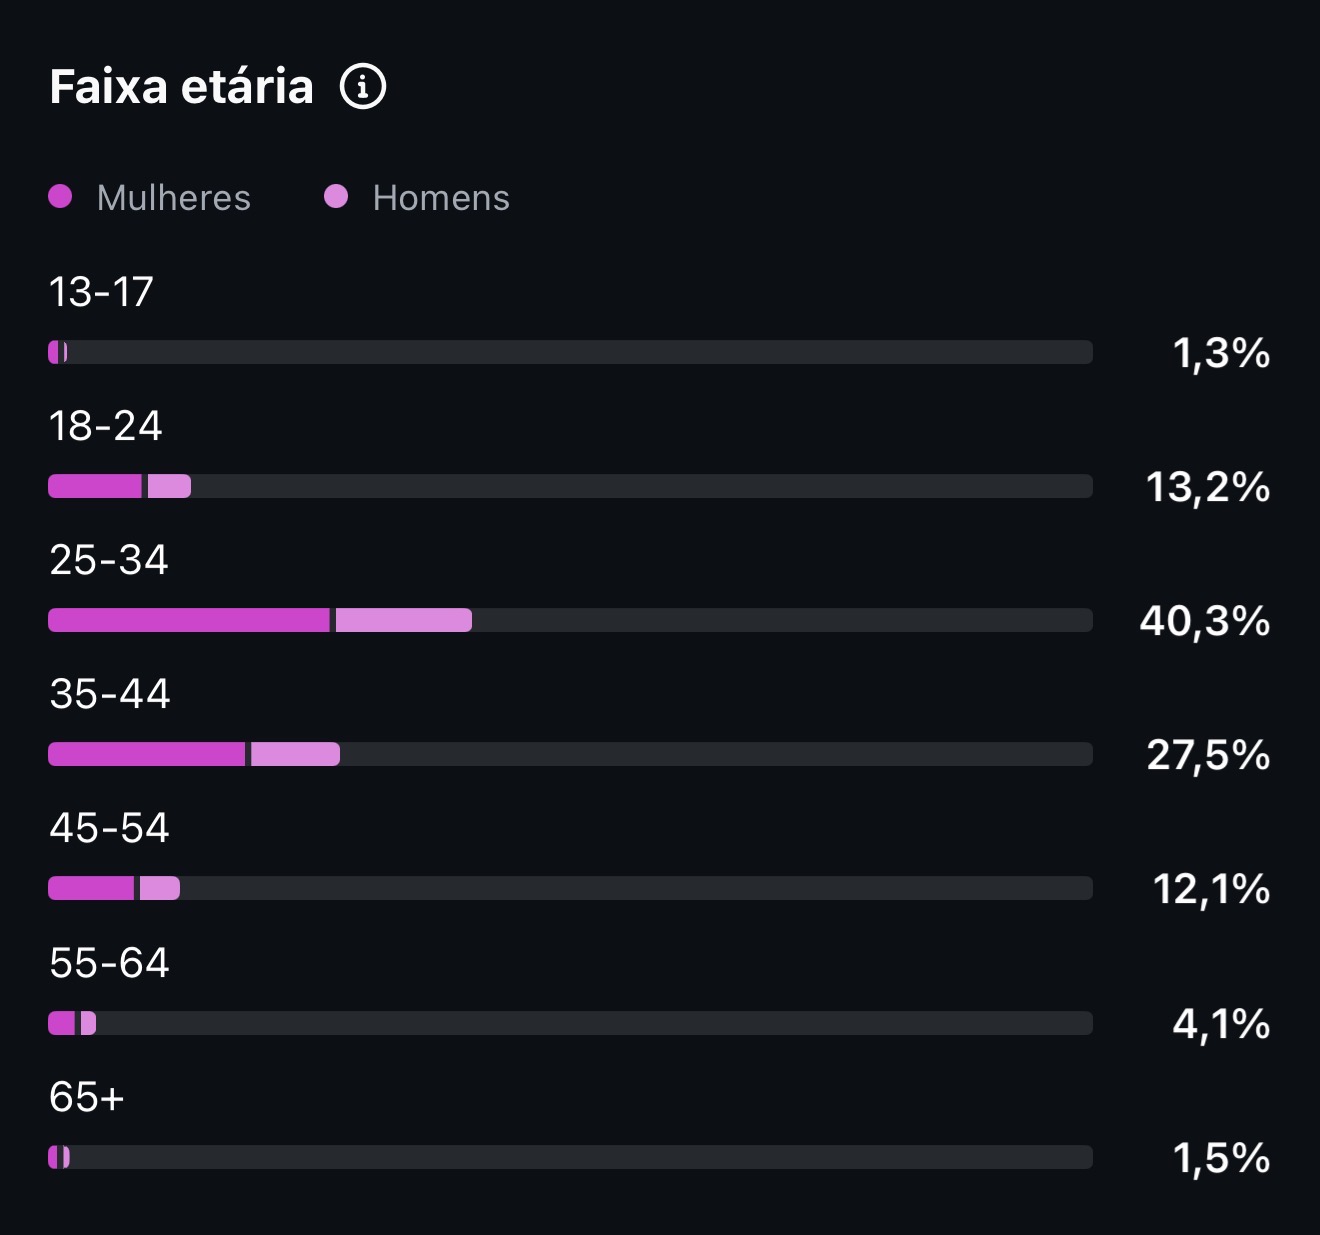This screenshot has height=1235, width=1320.
Task: Tap women segment of 18-24 bar
Action: coord(95,486)
